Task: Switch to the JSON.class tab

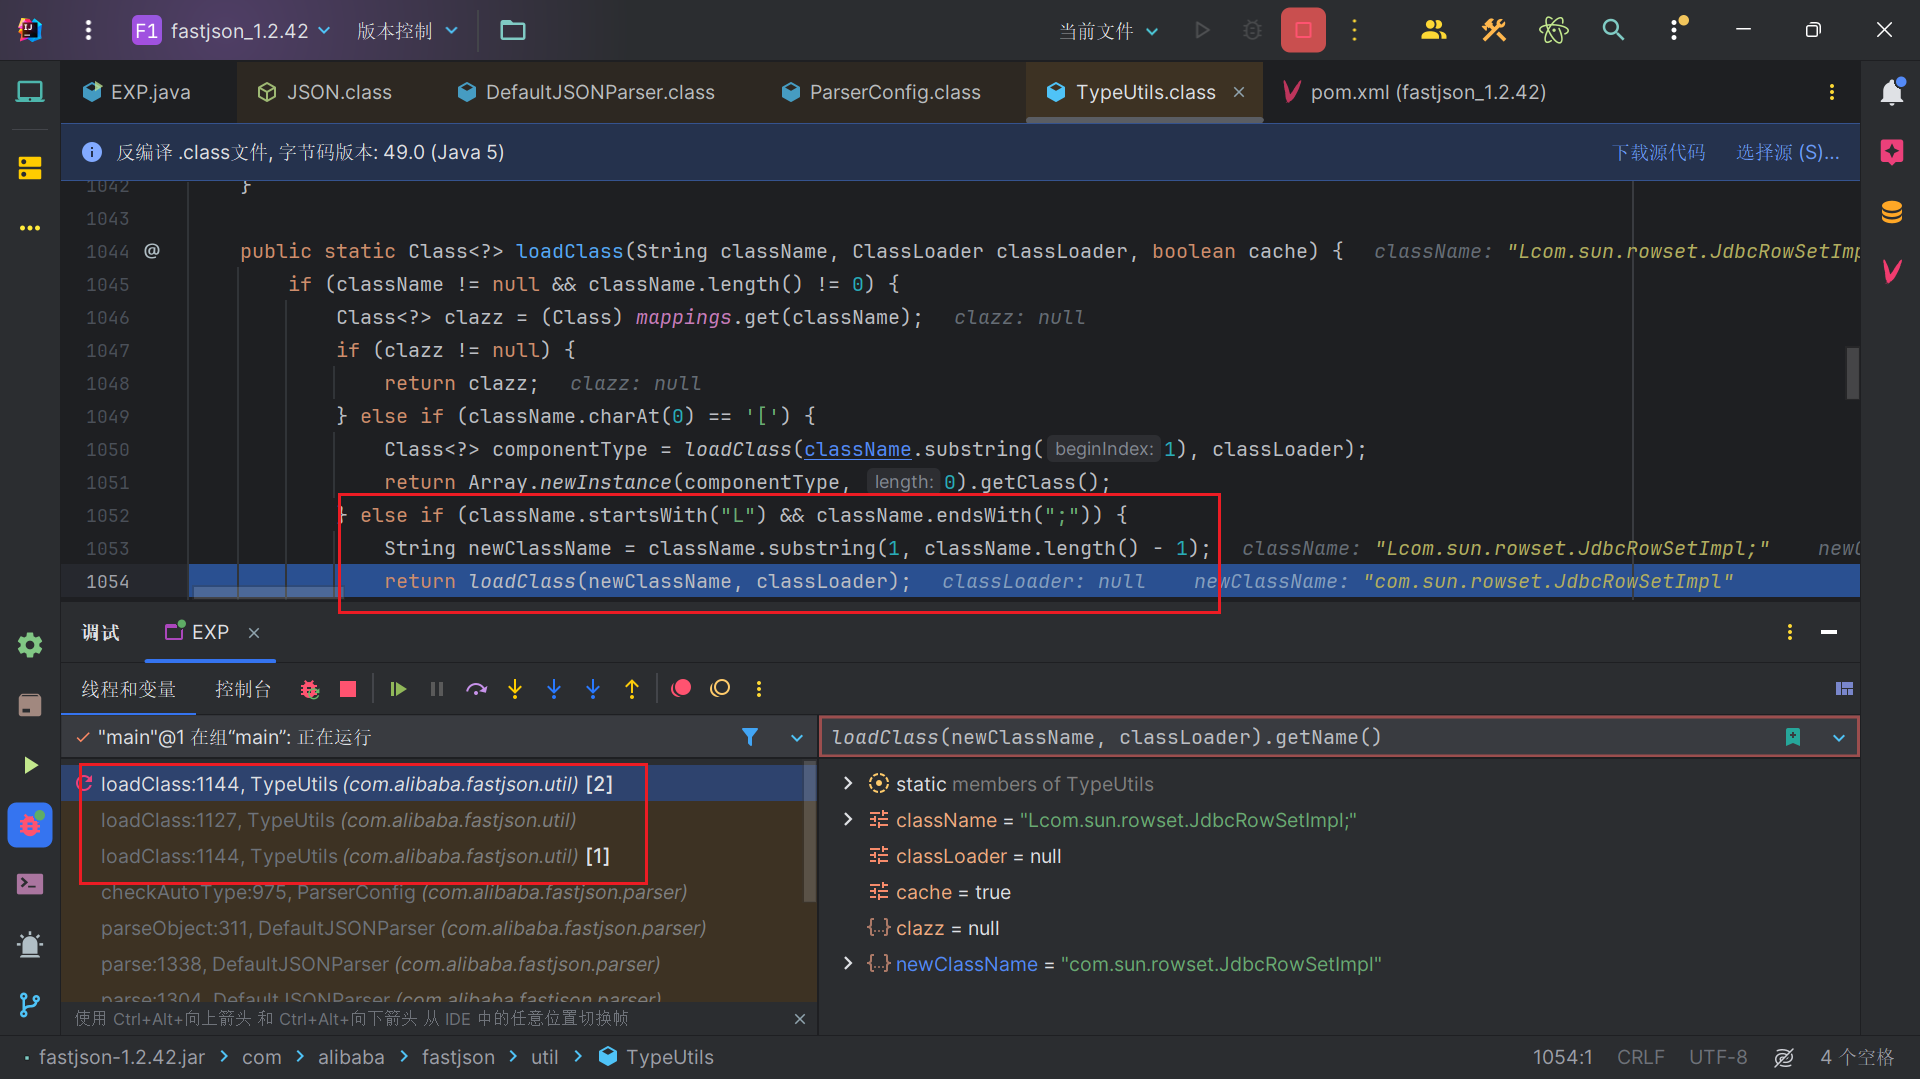Action: pos(325,92)
